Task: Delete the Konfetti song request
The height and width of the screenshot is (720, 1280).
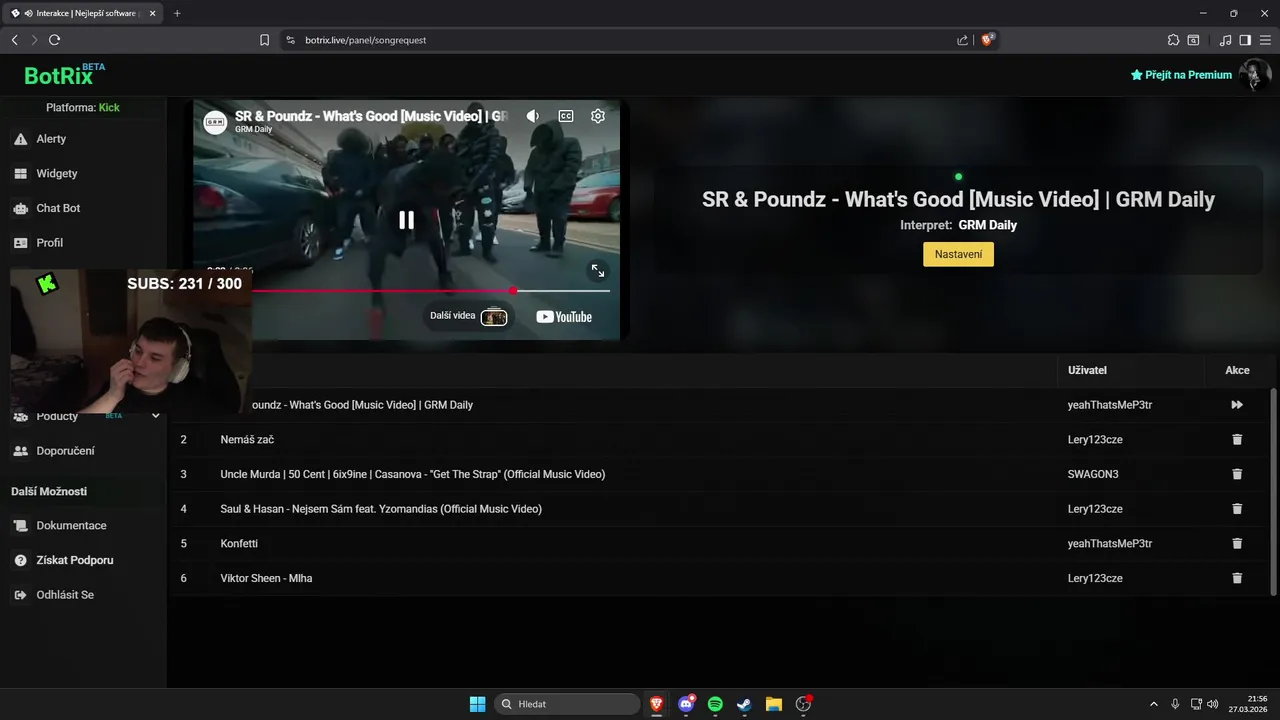Action: [1237, 544]
